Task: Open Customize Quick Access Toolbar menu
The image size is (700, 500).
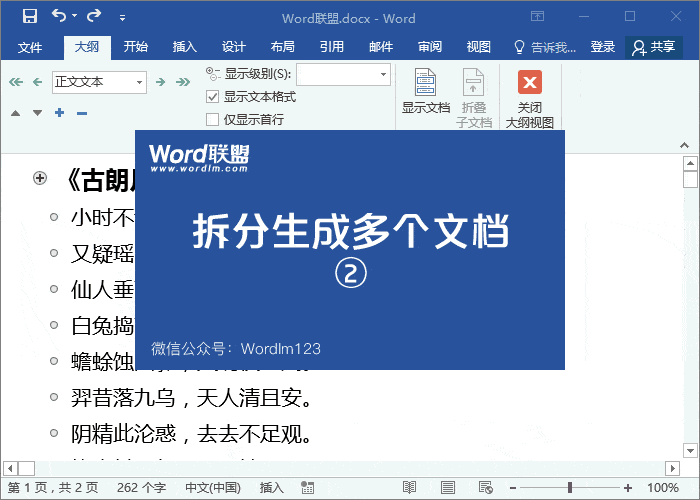Action: (122, 18)
